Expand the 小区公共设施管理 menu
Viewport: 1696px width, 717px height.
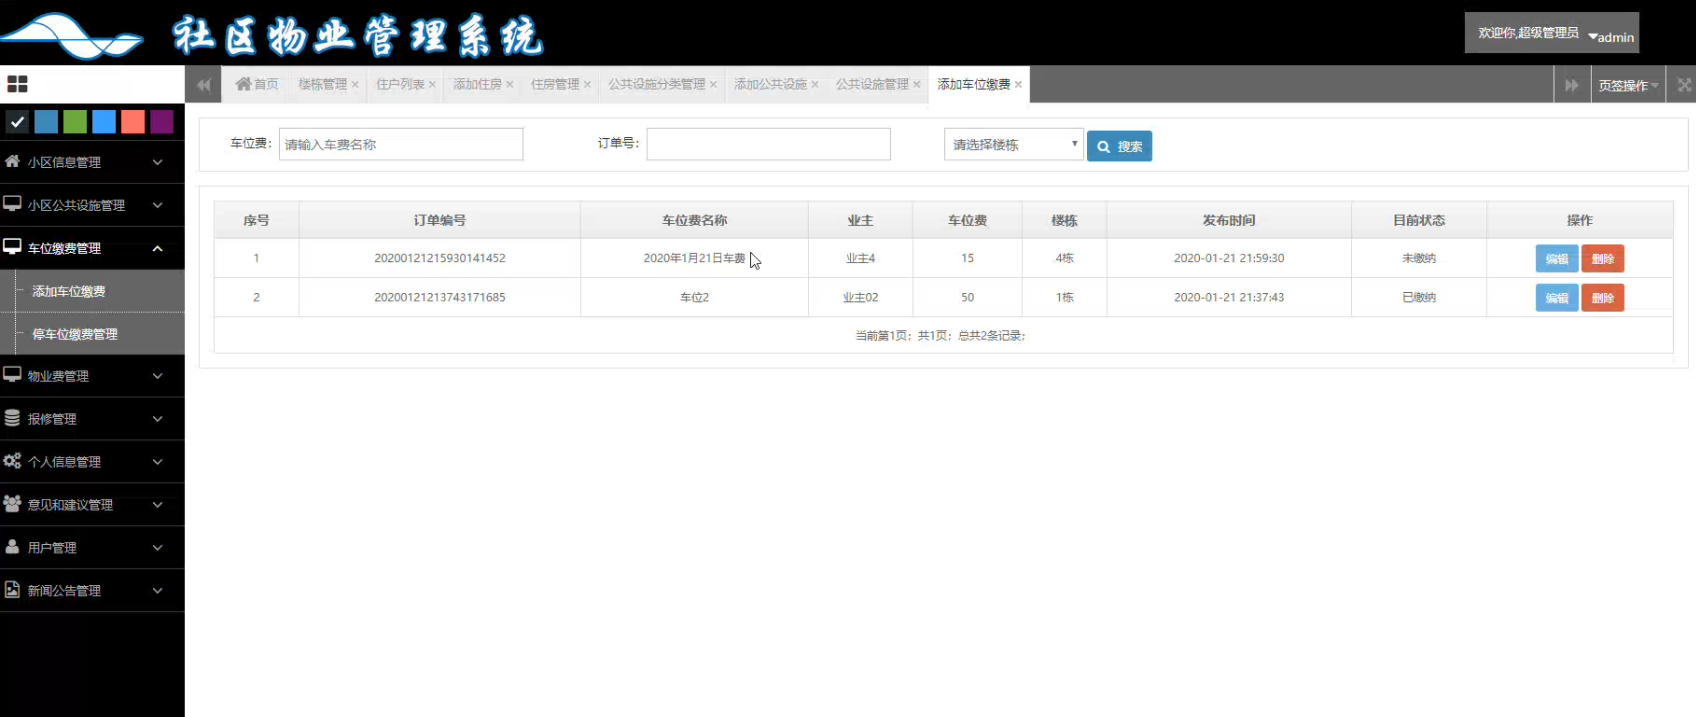92,205
